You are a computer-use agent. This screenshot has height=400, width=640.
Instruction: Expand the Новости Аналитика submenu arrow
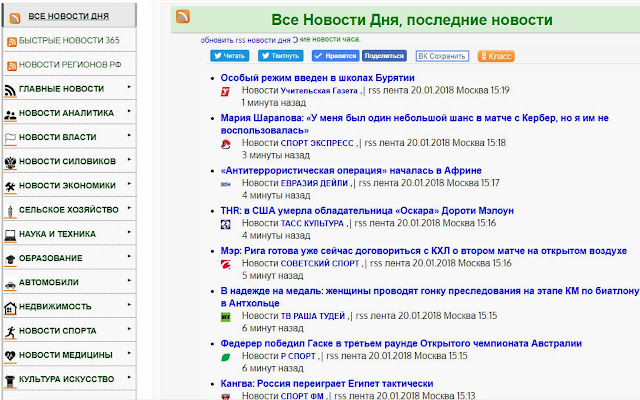pos(129,111)
